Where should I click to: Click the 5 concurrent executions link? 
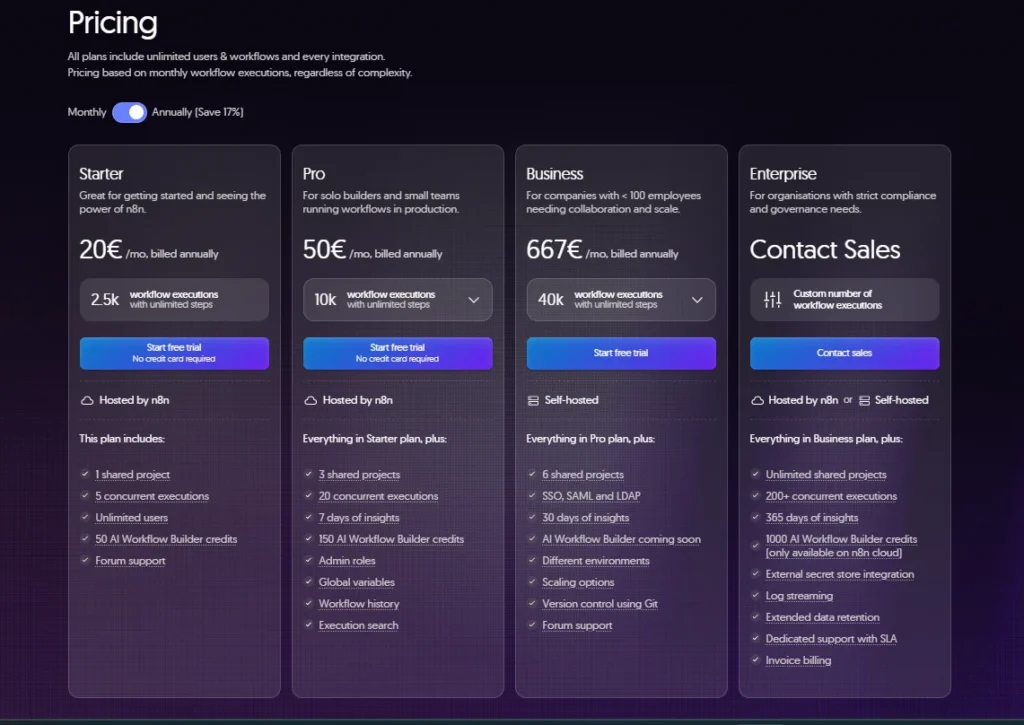click(152, 496)
